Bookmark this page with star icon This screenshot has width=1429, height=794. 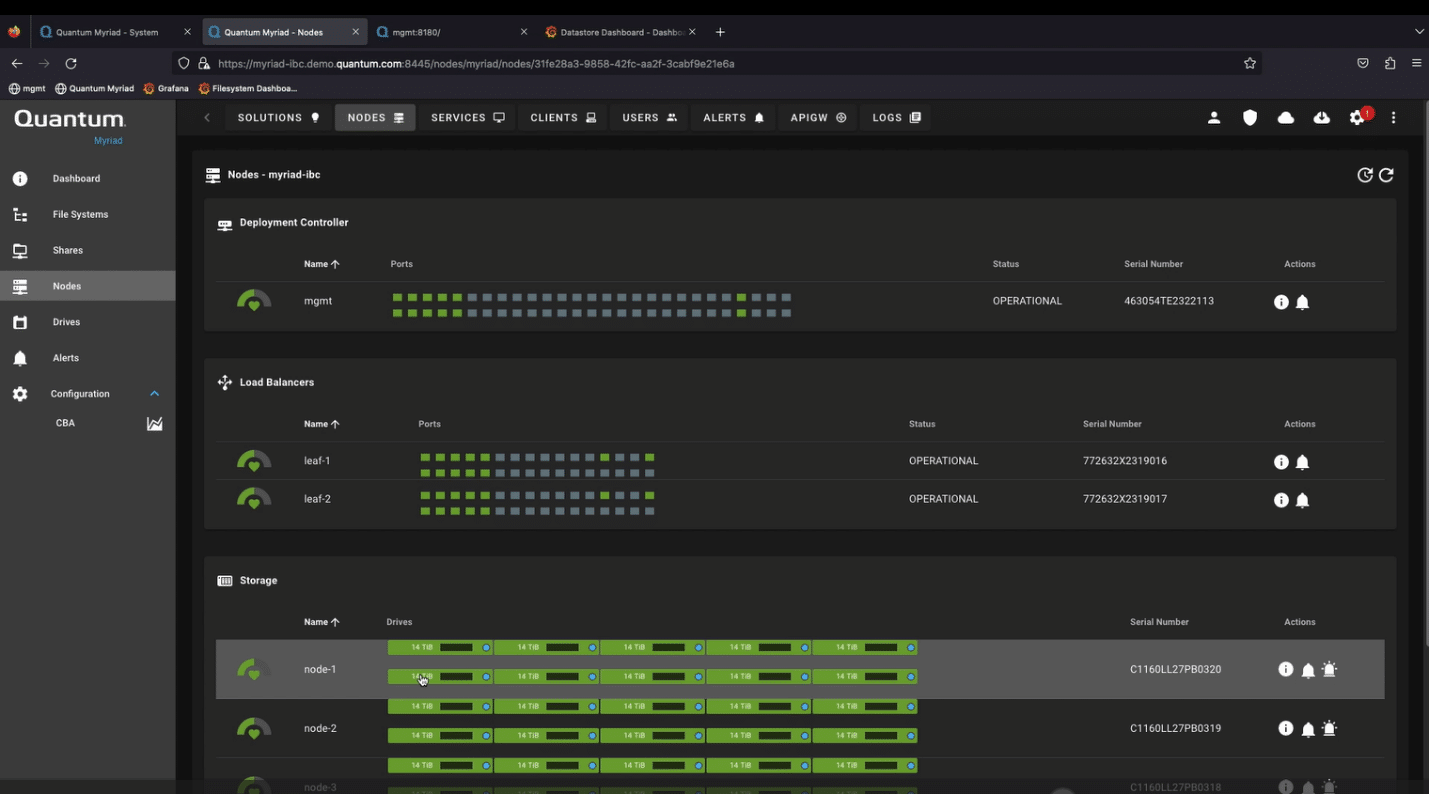(x=1250, y=63)
